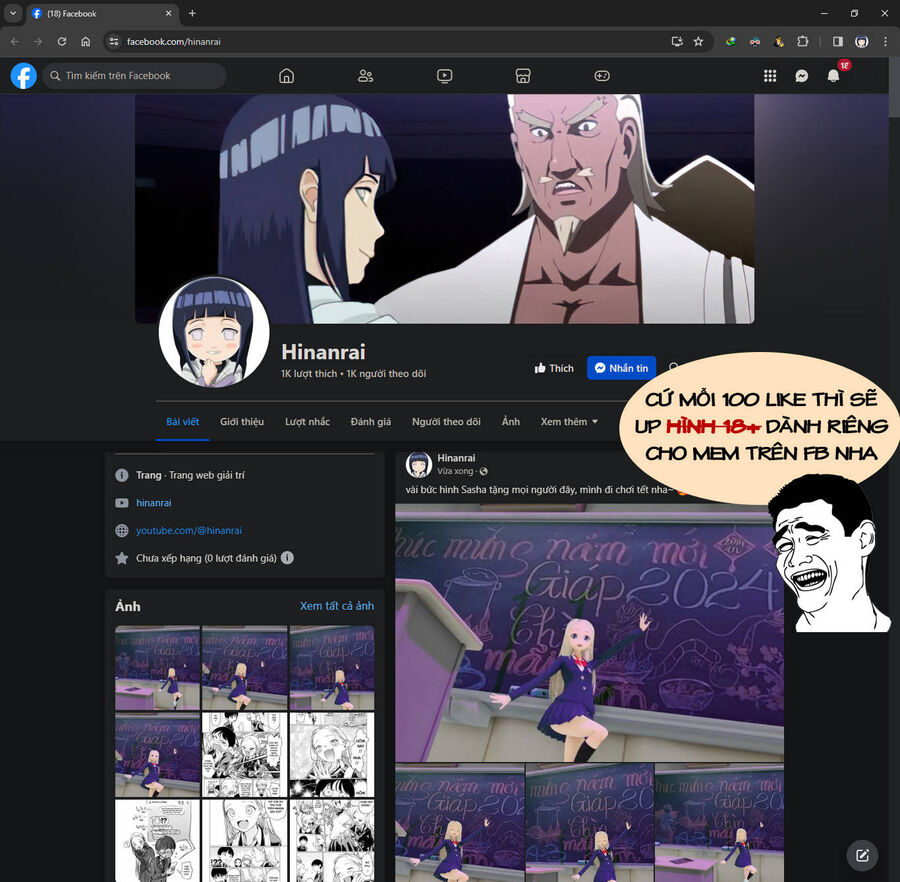Click the Facebook logo
Screen dimensions: 900x882
23,75
